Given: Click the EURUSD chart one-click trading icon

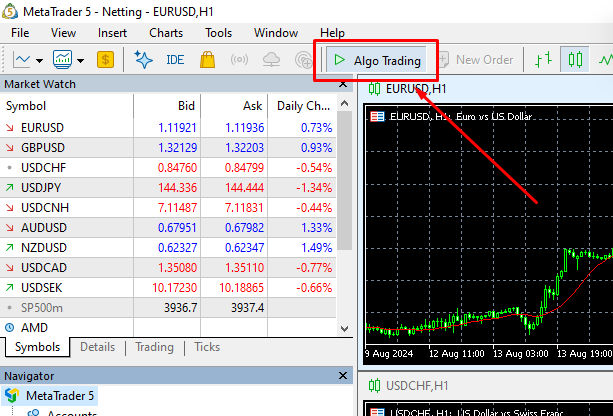Looking at the screenshot, I should pos(377,117).
